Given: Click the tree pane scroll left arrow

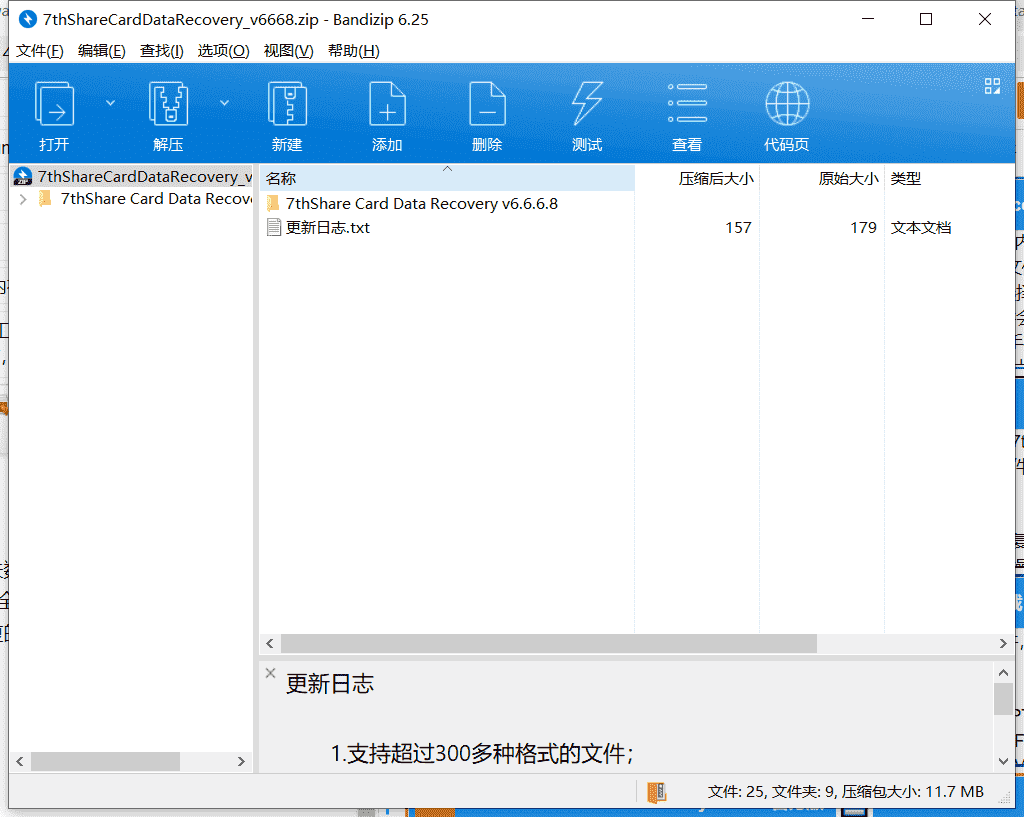Looking at the screenshot, I should click(x=20, y=761).
